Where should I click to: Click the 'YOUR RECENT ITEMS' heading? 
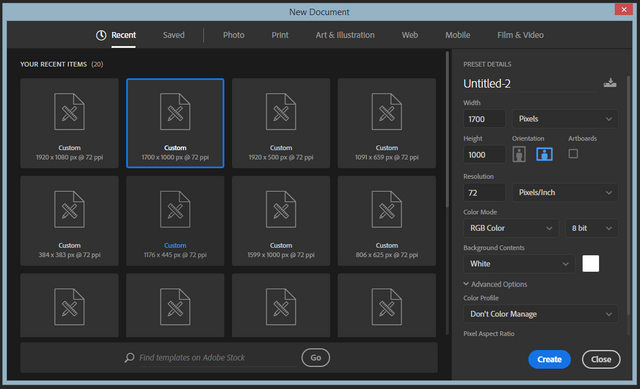pos(53,64)
